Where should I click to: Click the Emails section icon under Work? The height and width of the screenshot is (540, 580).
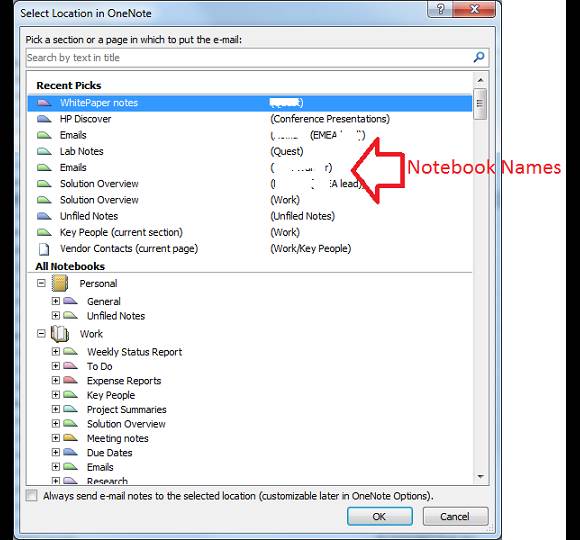pyautogui.click(x=70, y=467)
